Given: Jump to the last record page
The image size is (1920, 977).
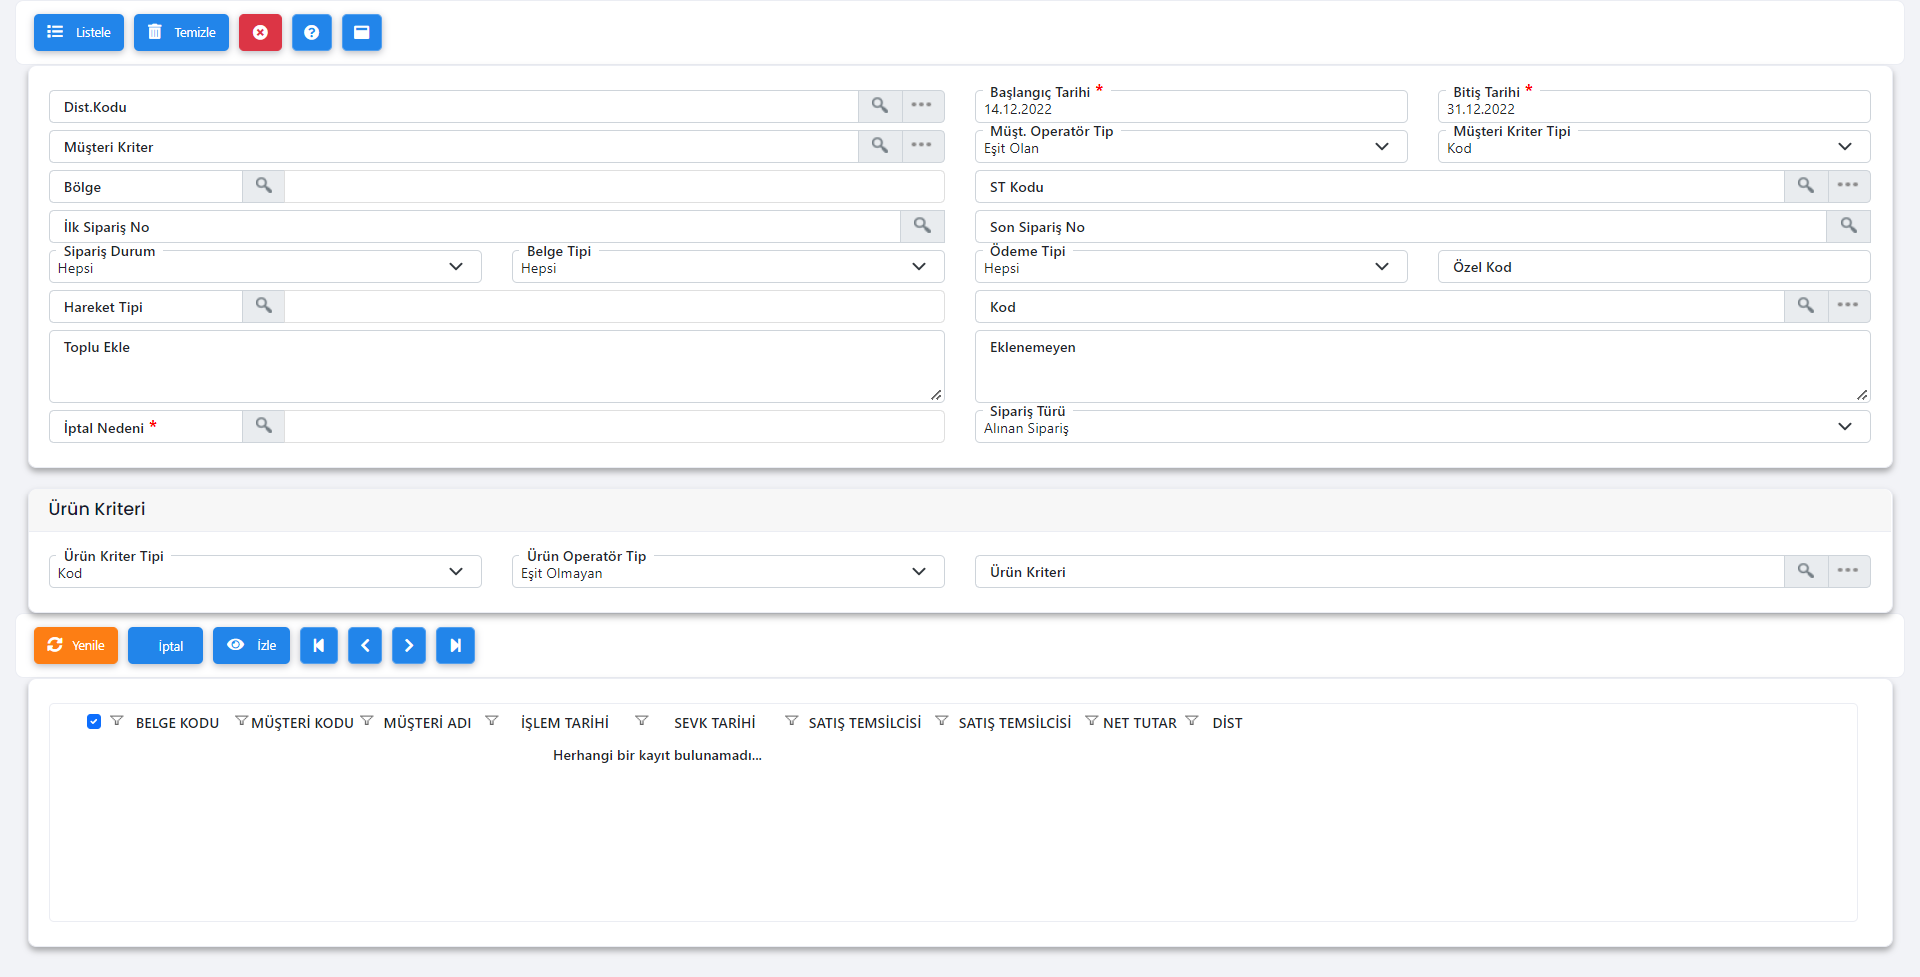Looking at the screenshot, I should point(455,646).
